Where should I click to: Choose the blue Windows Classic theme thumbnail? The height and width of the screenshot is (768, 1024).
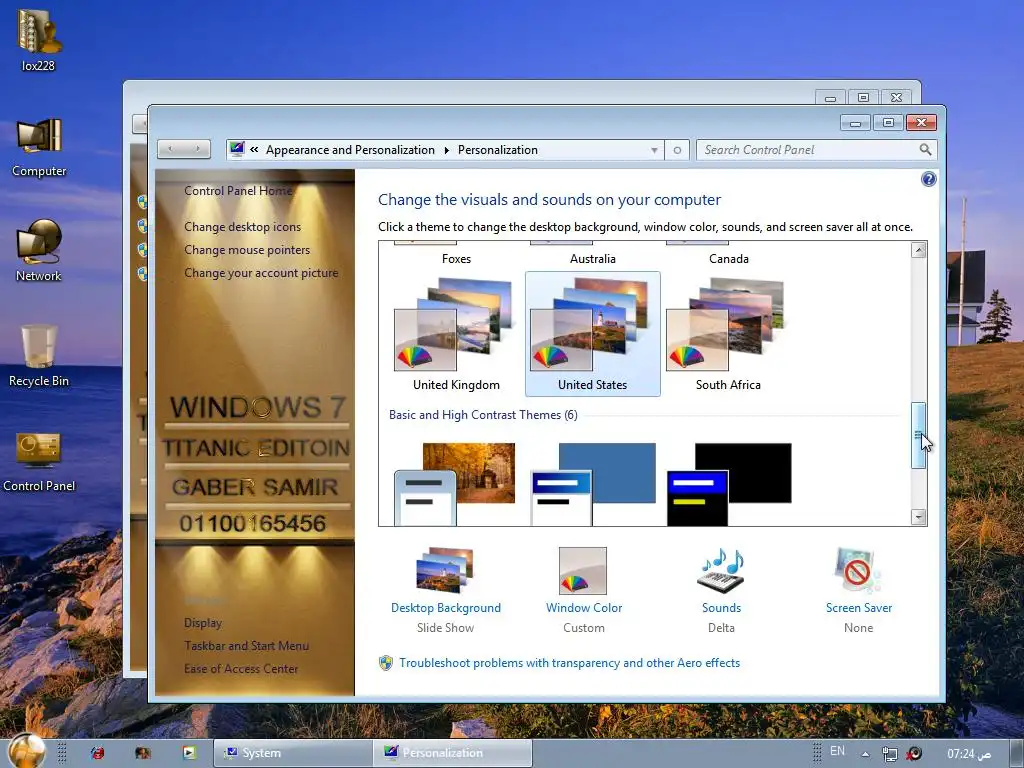[x=592, y=484]
